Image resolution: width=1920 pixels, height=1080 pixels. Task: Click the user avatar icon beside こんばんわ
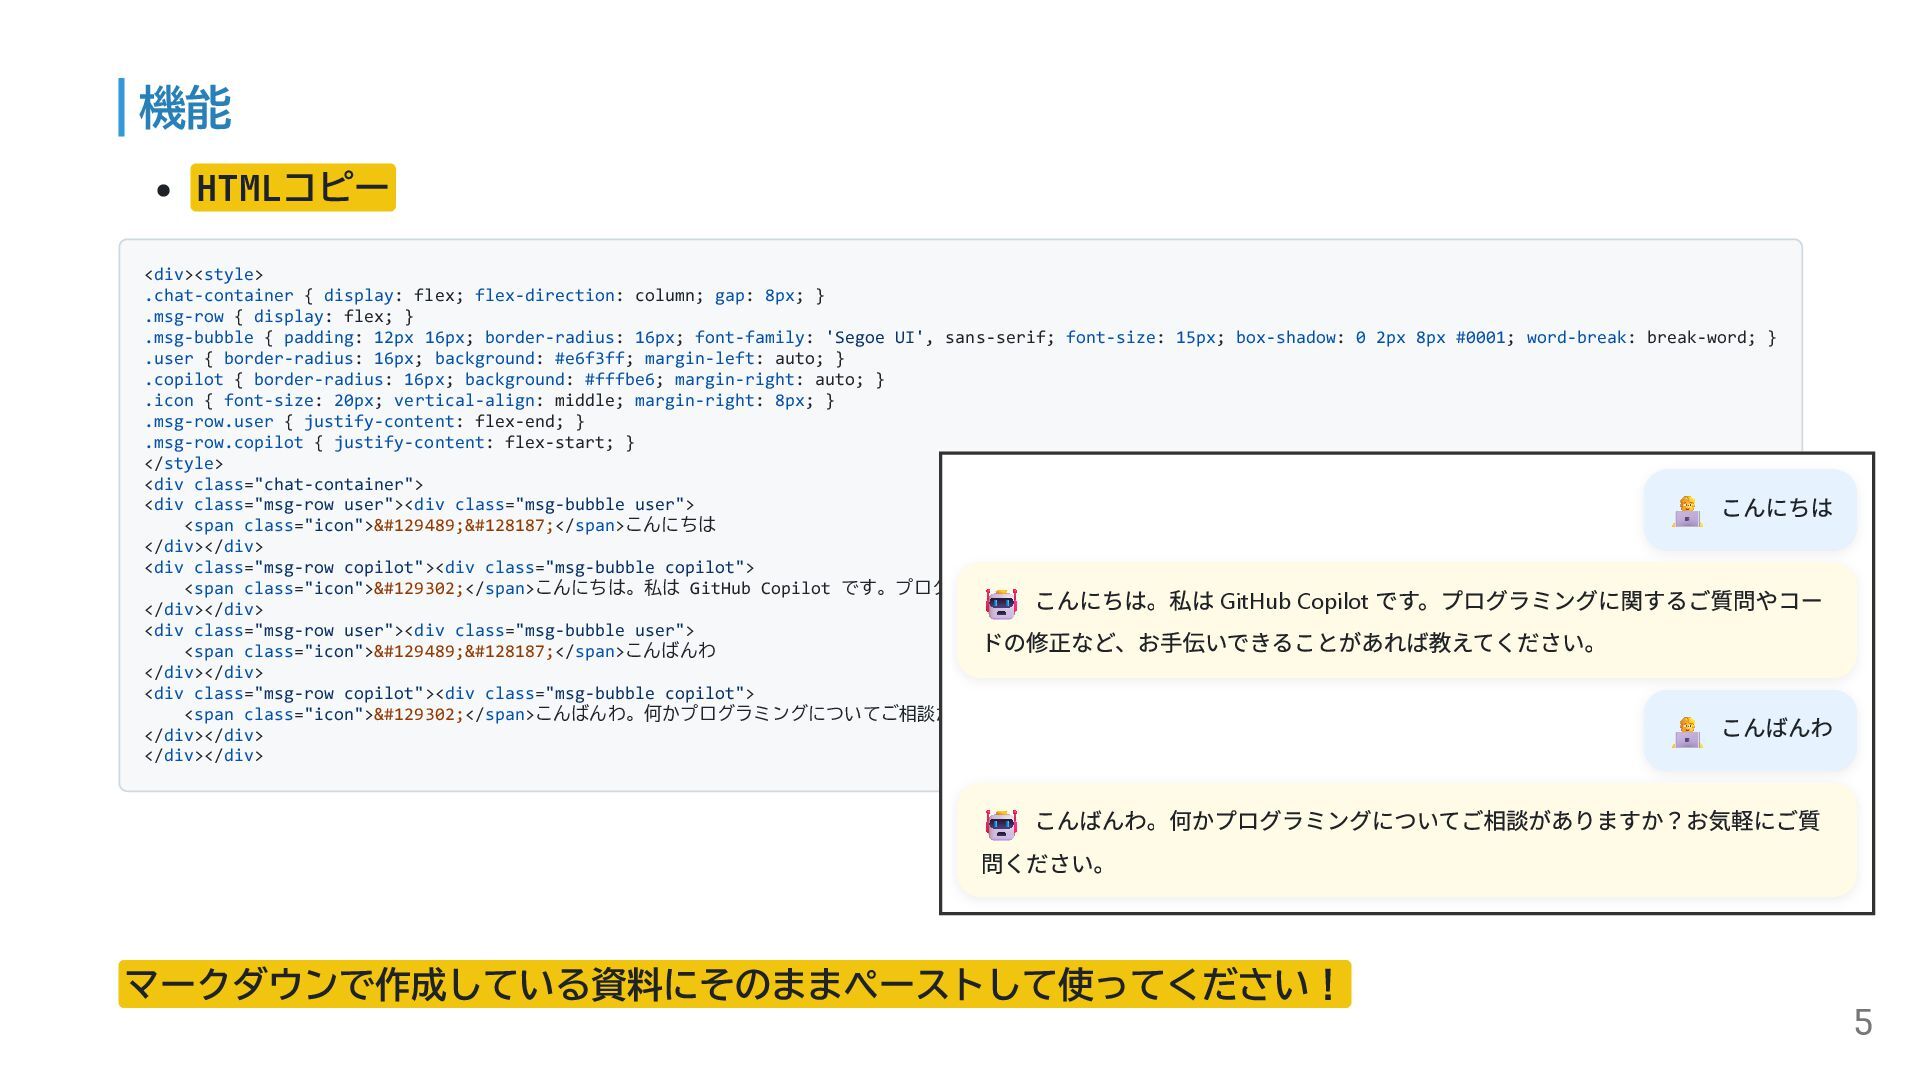click(1687, 732)
